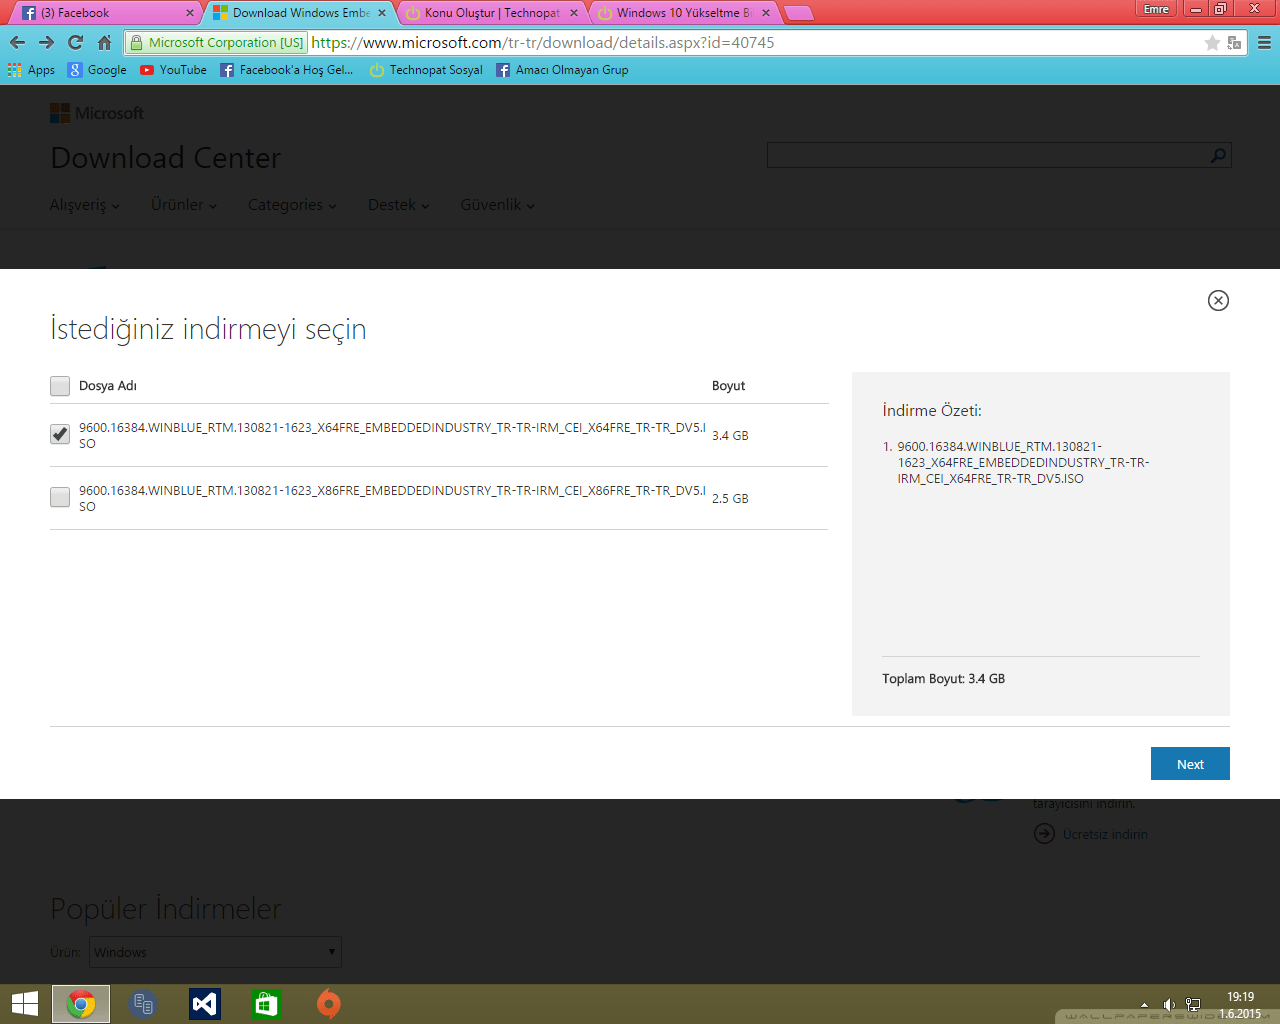Uncheck the X64FRE ISO file checkbox
This screenshot has width=1280, height=1024.
click(x=60, y=434)
